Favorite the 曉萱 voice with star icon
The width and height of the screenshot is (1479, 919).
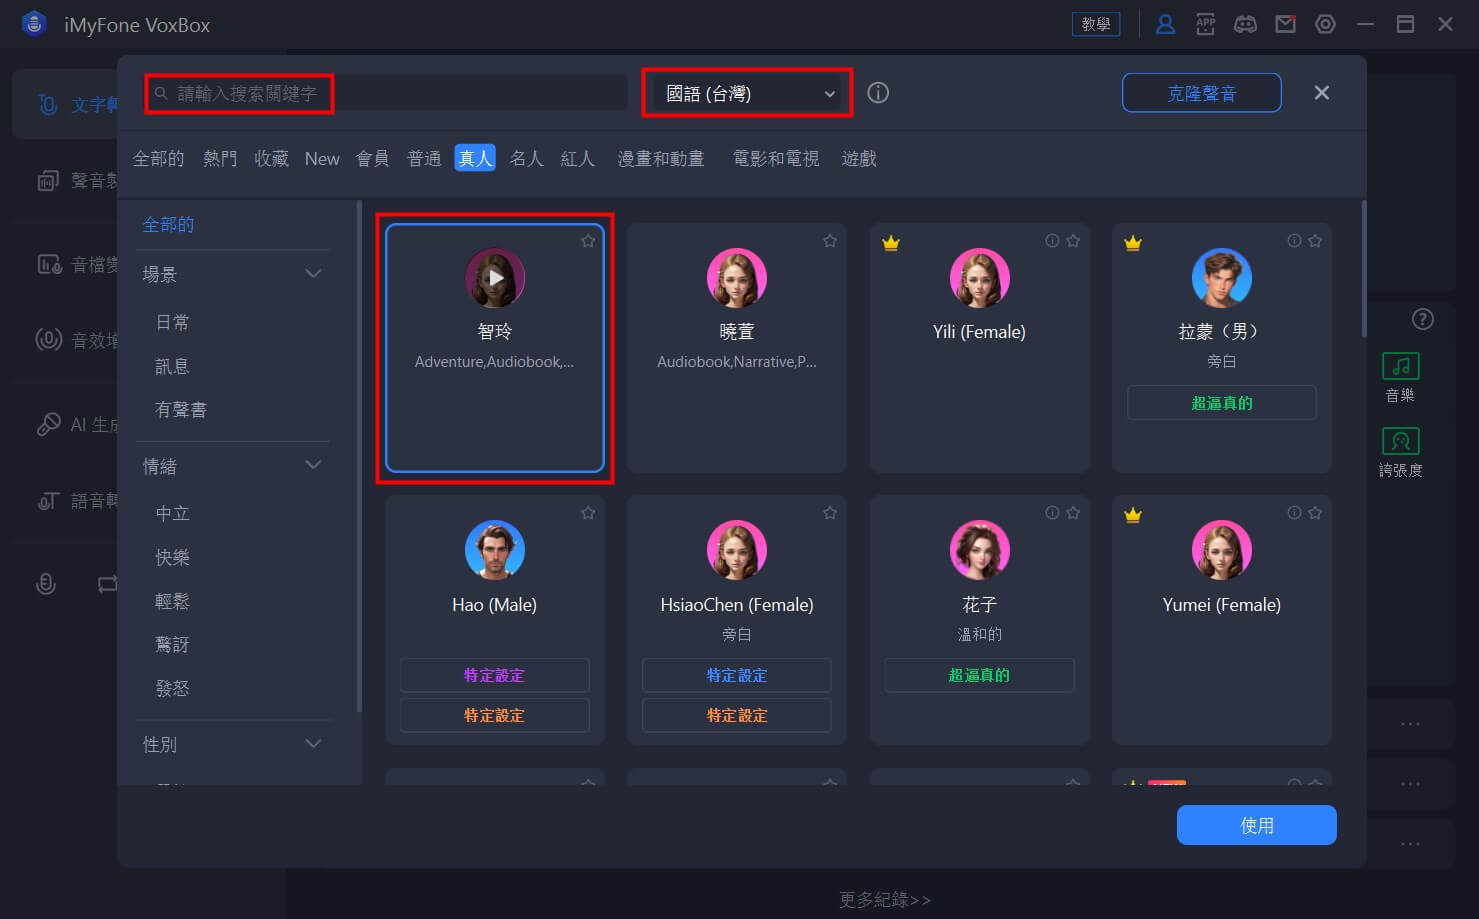pos(830,241)
